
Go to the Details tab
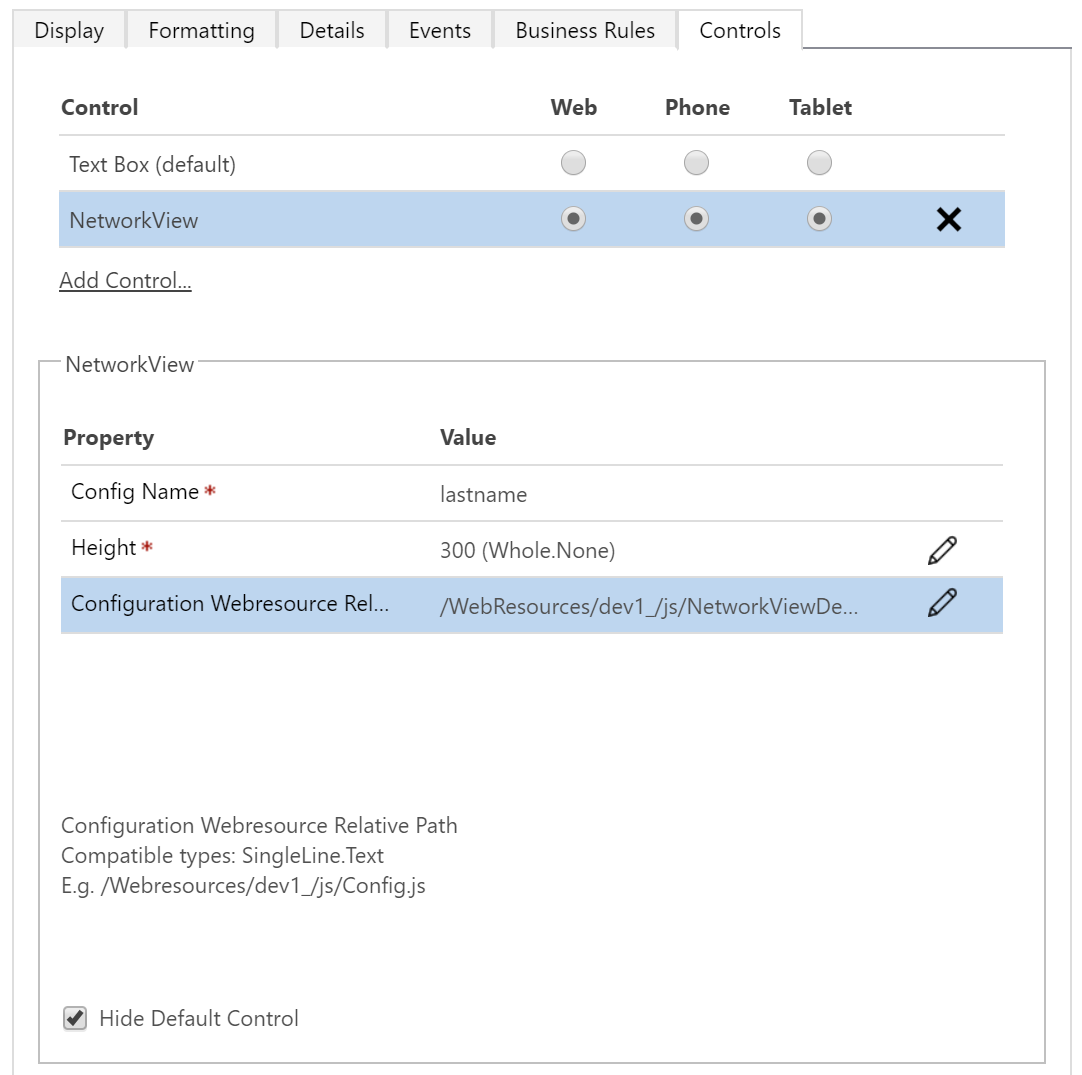332,31
